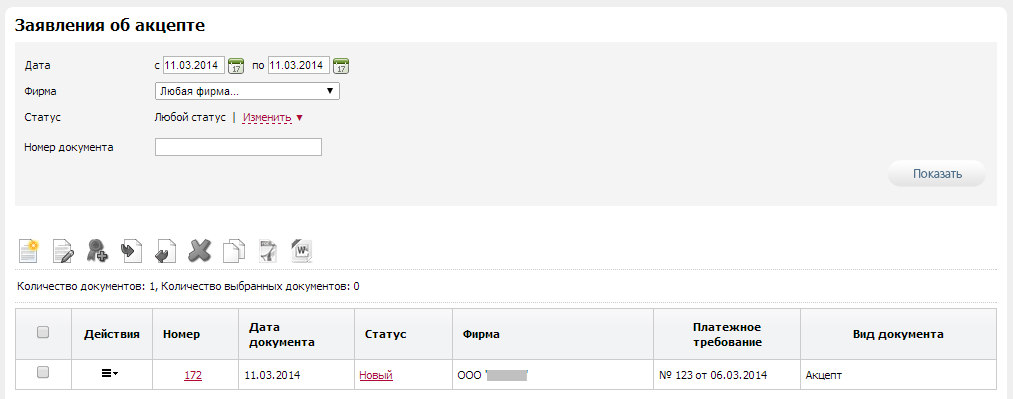Click the 'Номер документа' input field
The height and width of the screenshot is (399, 1013).
[238, 147]
